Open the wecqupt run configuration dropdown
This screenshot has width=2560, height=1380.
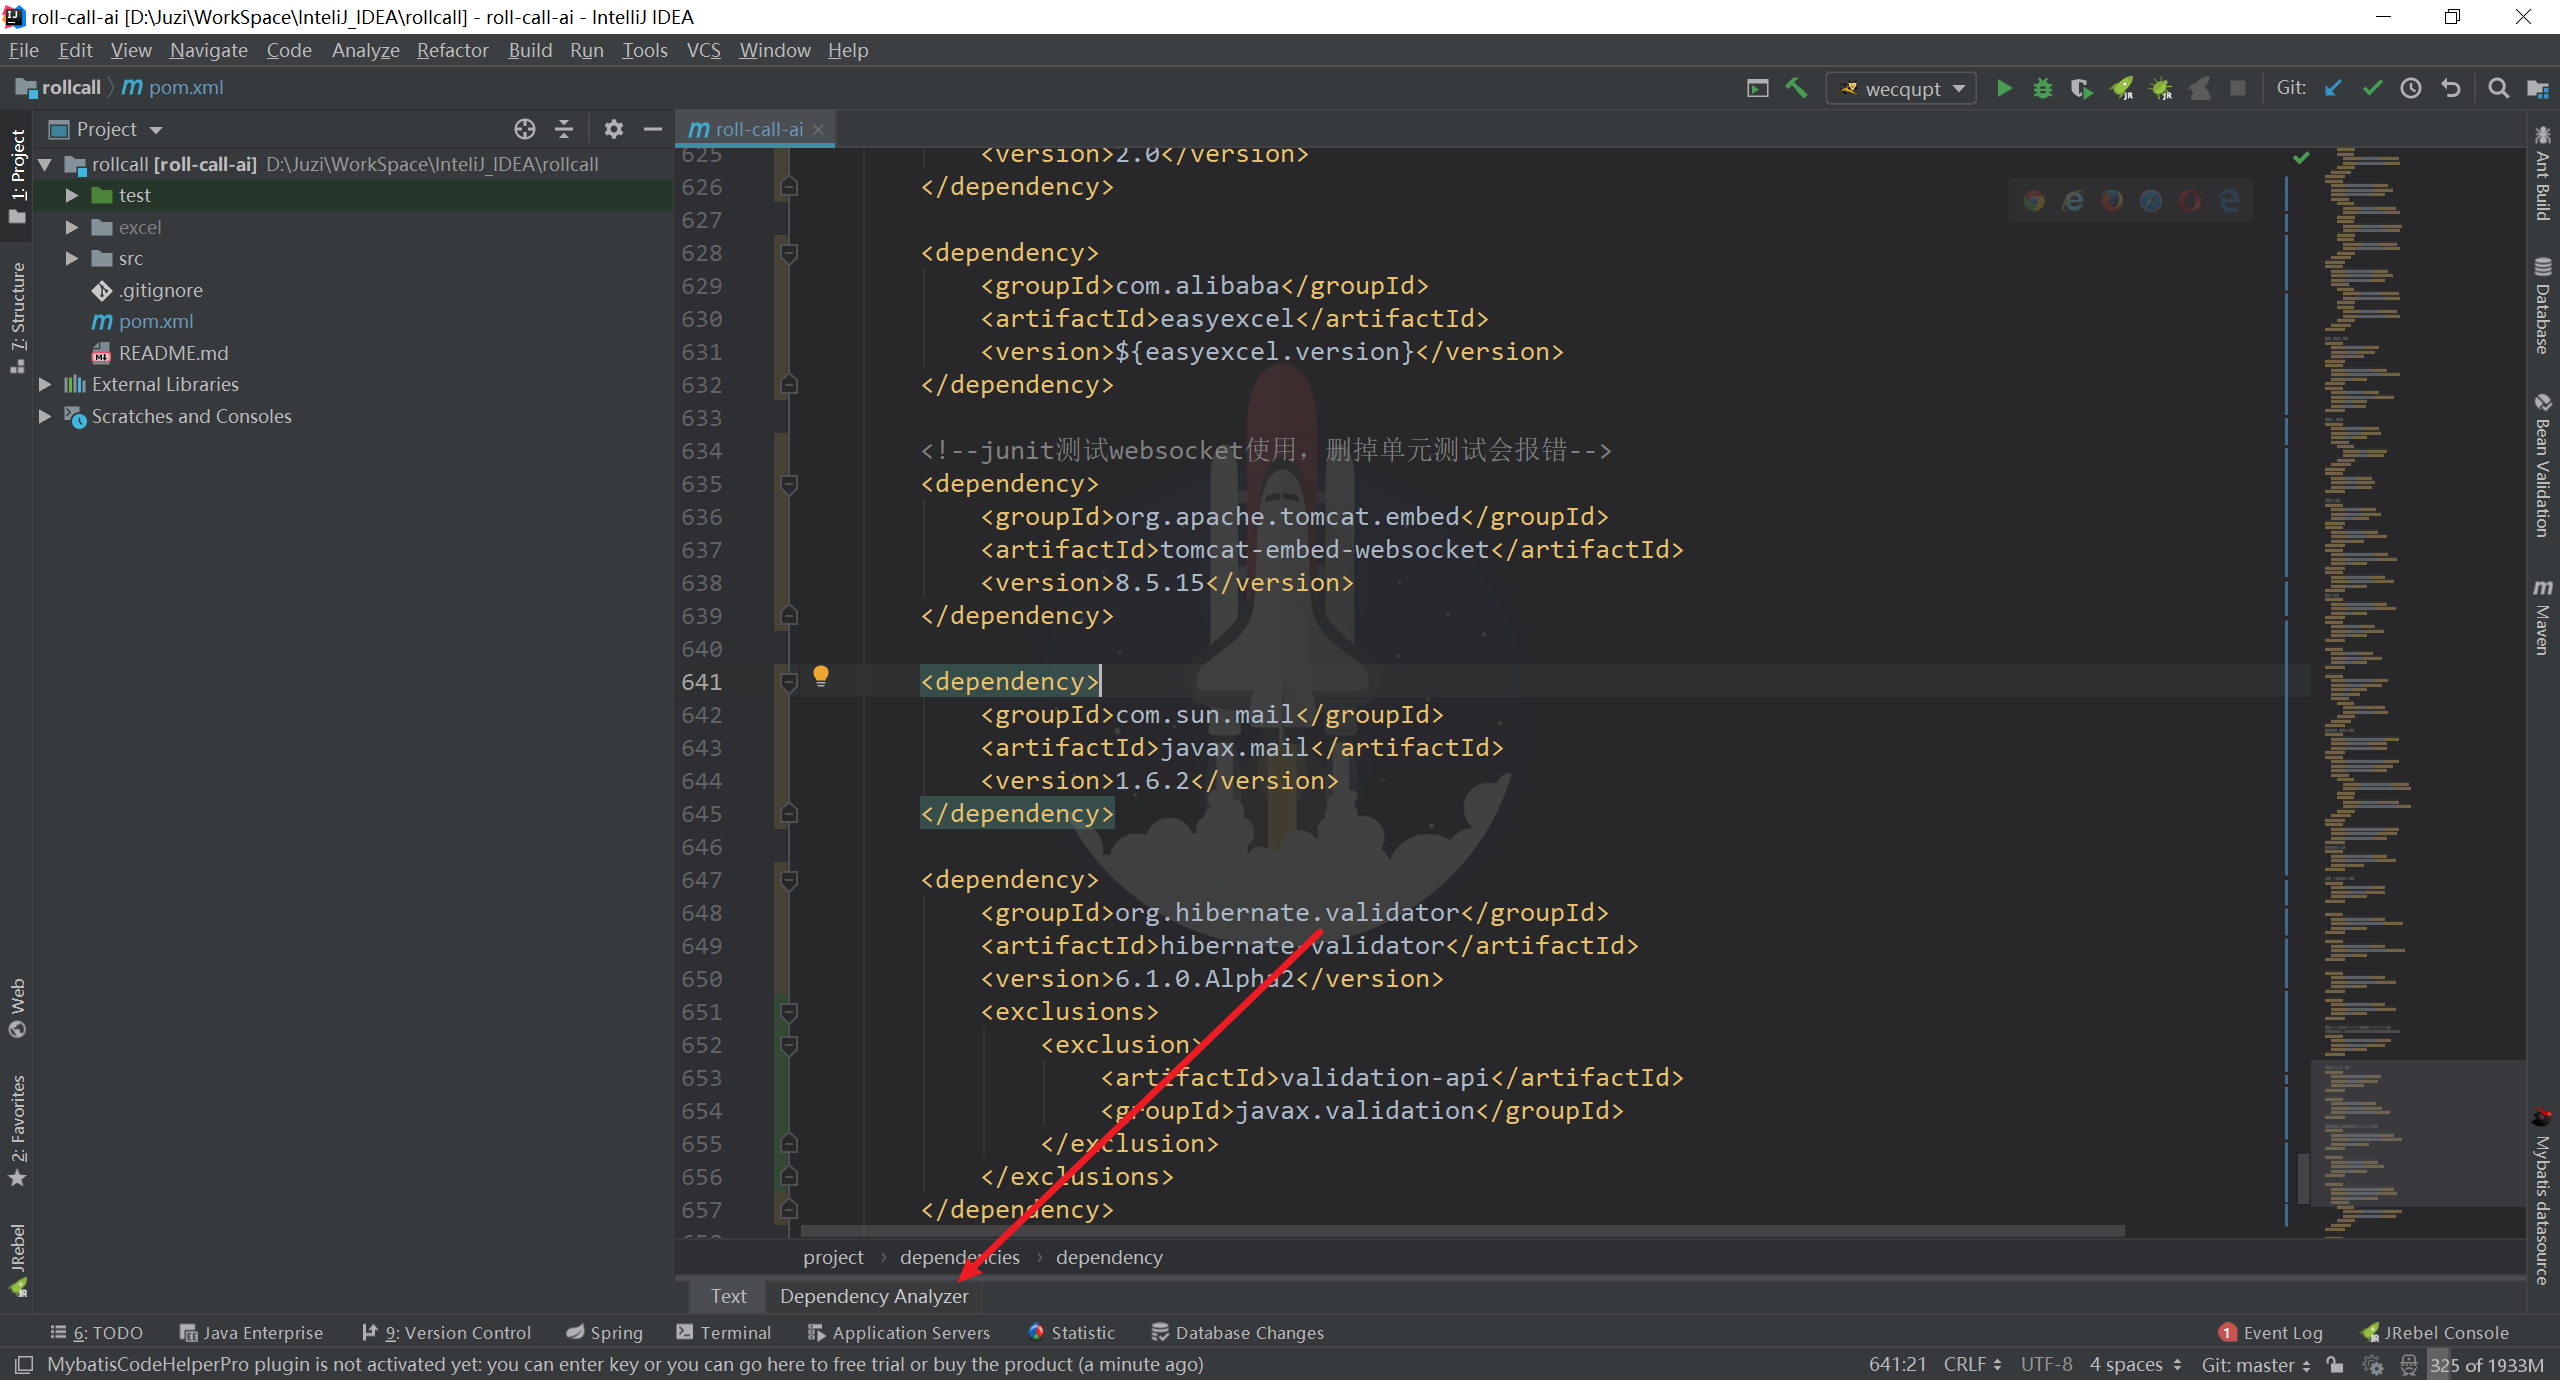pyautogui.click(x=1901, y=88)
